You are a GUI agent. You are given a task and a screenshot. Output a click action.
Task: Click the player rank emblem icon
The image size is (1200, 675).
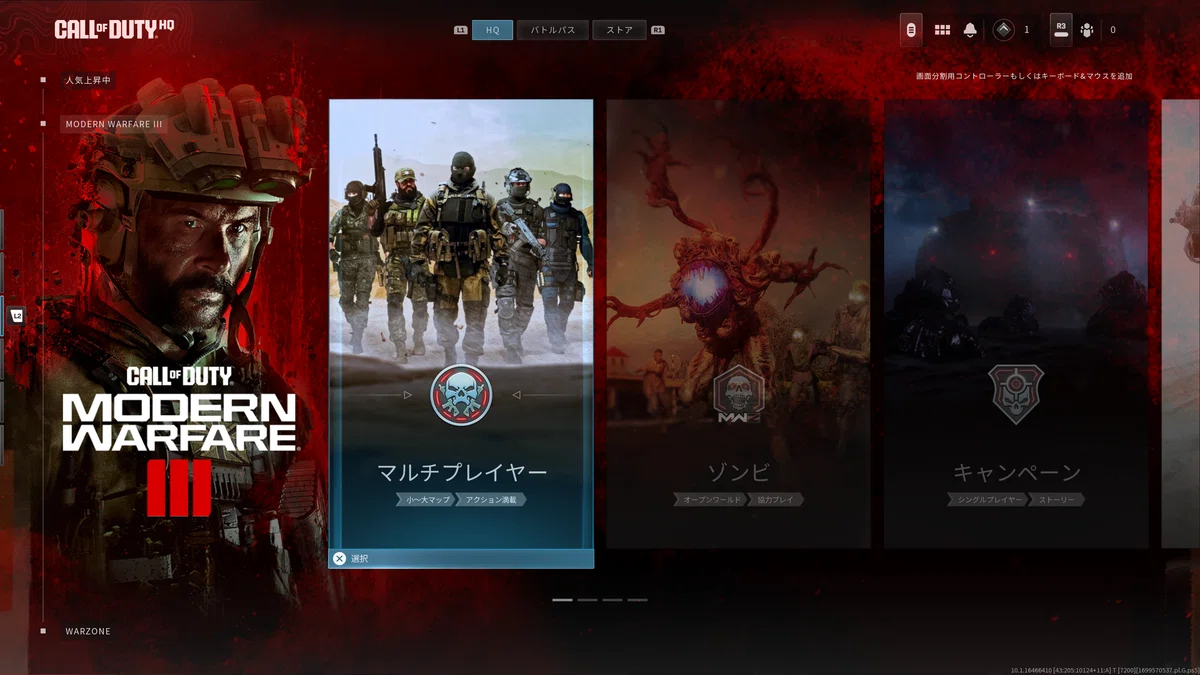coord(1003,30)
